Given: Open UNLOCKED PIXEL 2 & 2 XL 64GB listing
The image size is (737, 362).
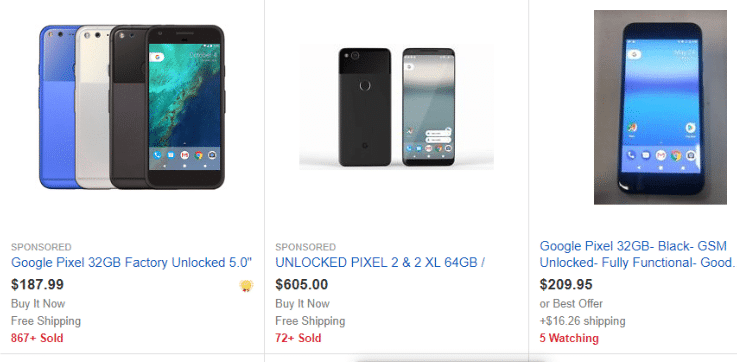Looking at the screenshot, I should point(380,262).
